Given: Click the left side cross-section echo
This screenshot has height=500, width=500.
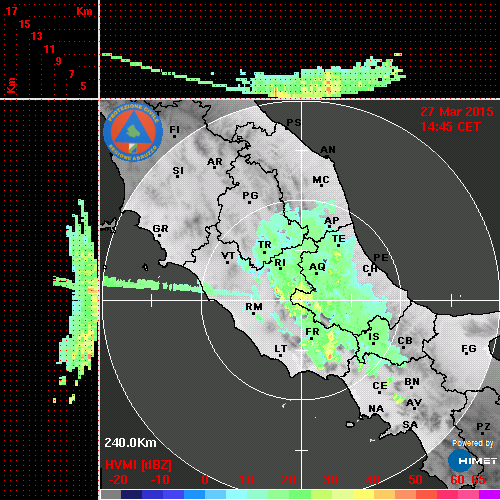Looking at the screenshot, I should click(76, 301).
